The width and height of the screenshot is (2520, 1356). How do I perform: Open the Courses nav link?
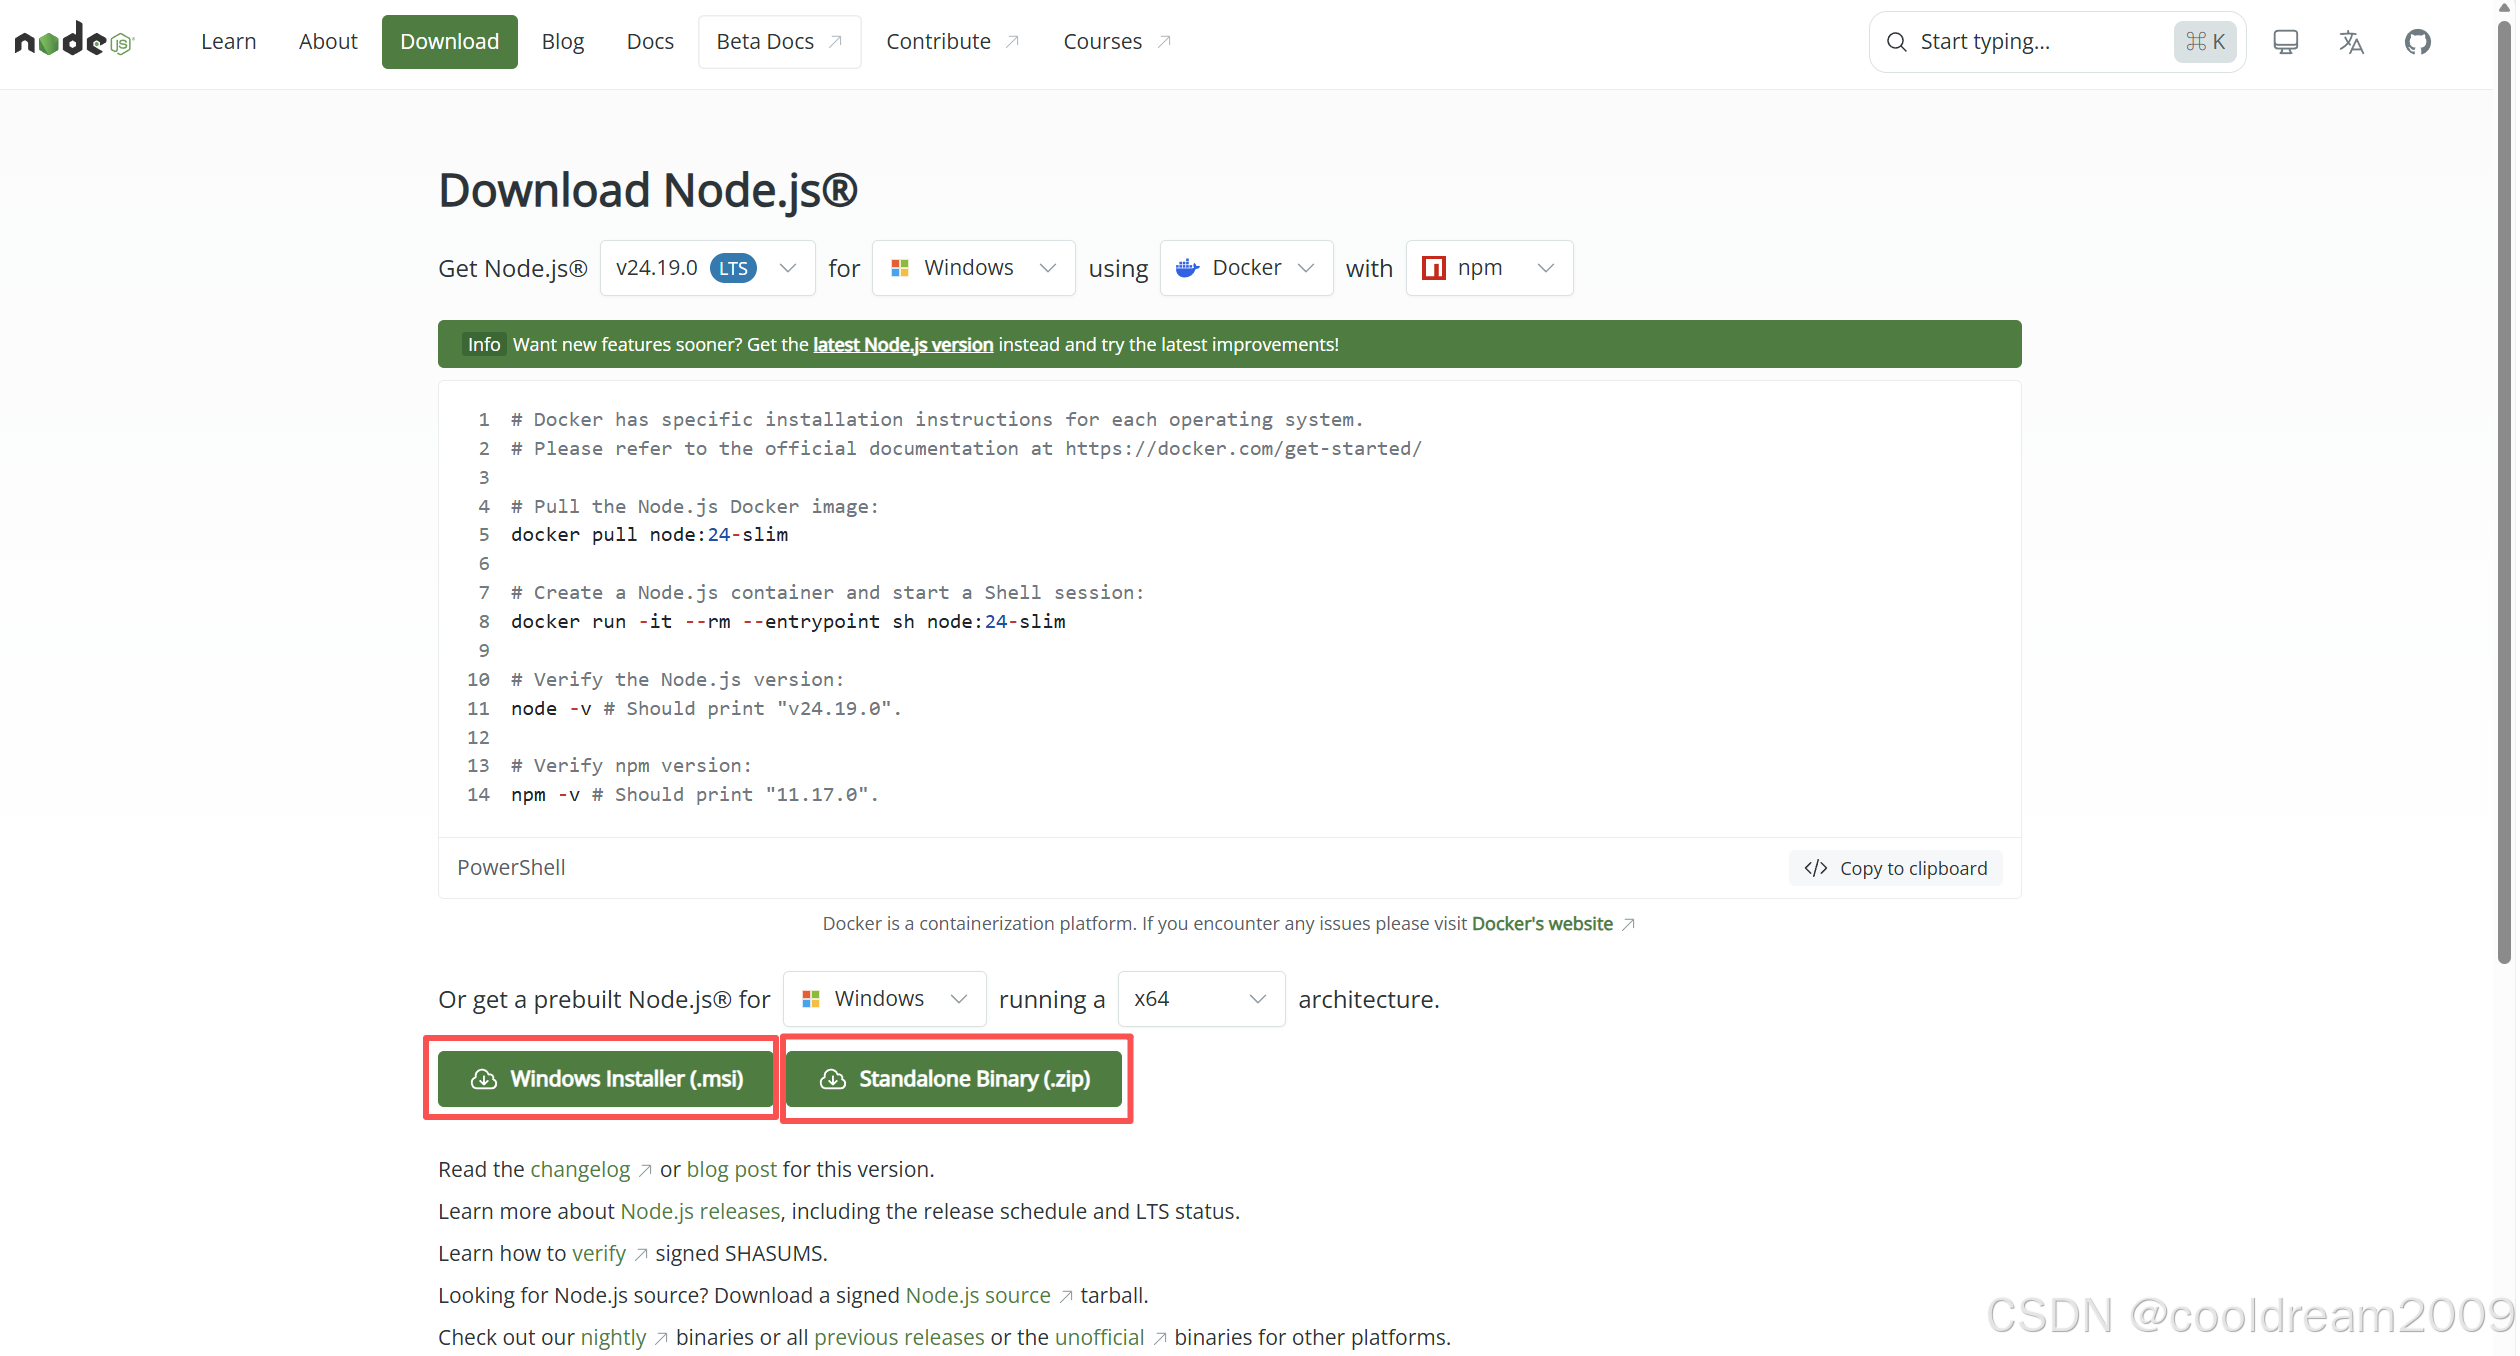pyautogui.click(x=1116, y=42)
